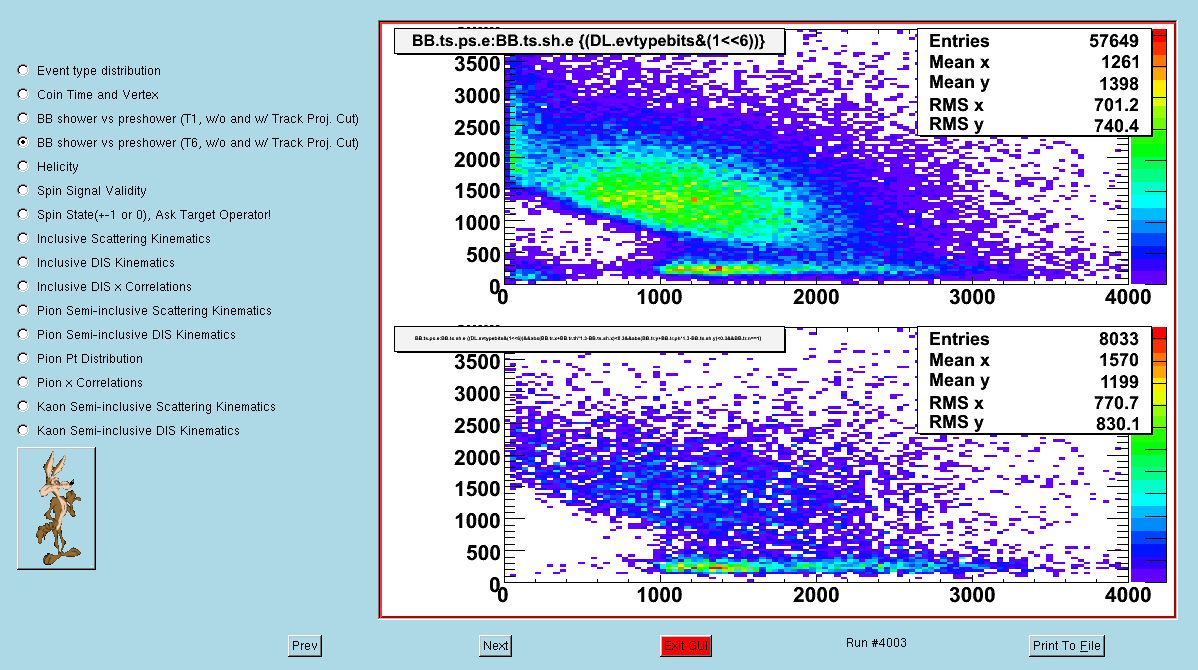
Task: Click Mean y value 1398 in top stats
Action: [x=1119, y=83]
